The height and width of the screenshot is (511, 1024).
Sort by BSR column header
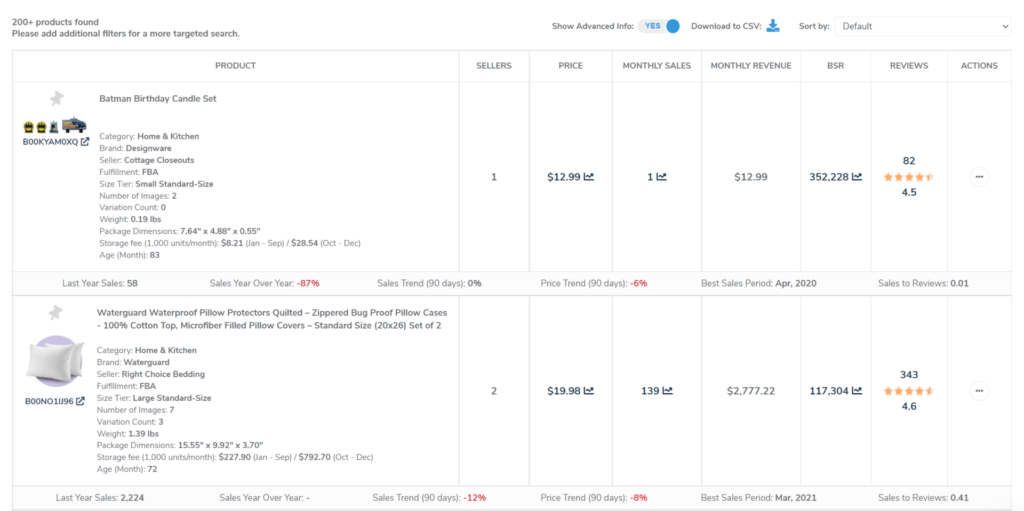point(833,66)
